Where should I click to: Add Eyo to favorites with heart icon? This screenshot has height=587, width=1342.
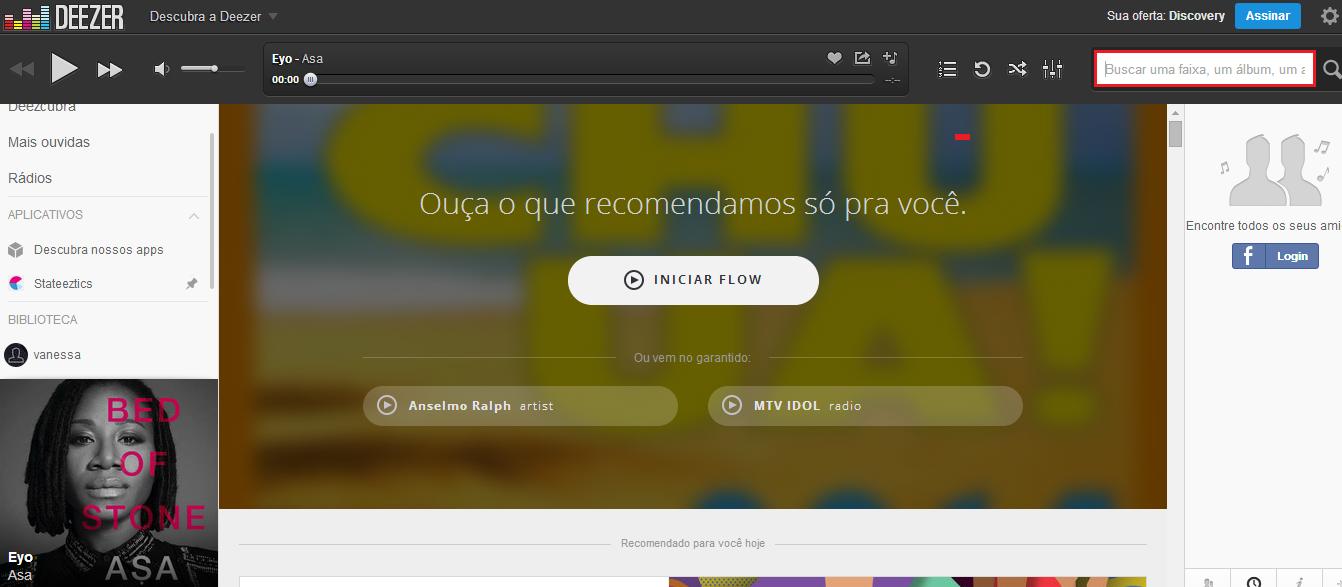point(834,58)
